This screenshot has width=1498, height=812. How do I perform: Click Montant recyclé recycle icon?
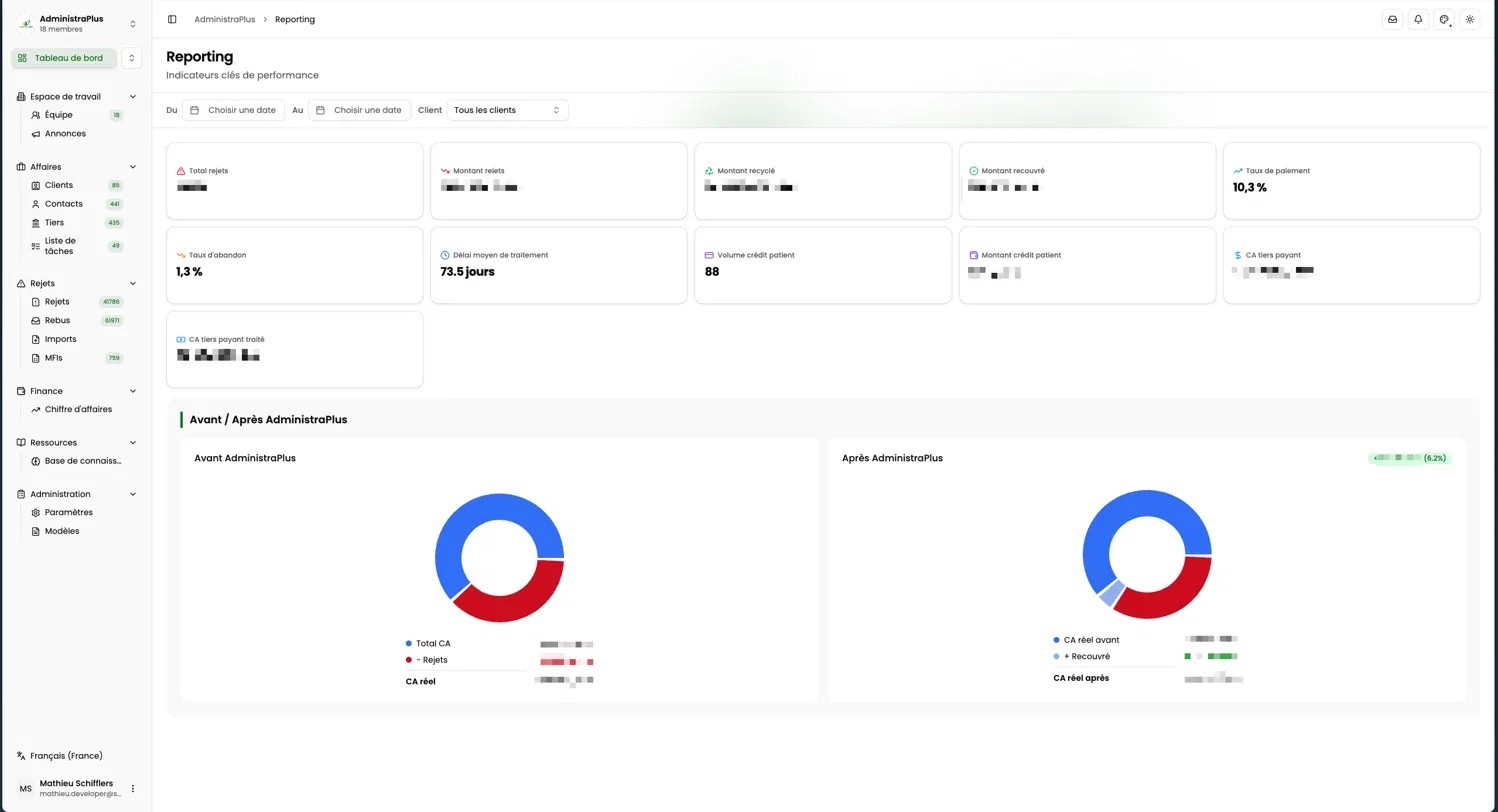click(709, 171)
